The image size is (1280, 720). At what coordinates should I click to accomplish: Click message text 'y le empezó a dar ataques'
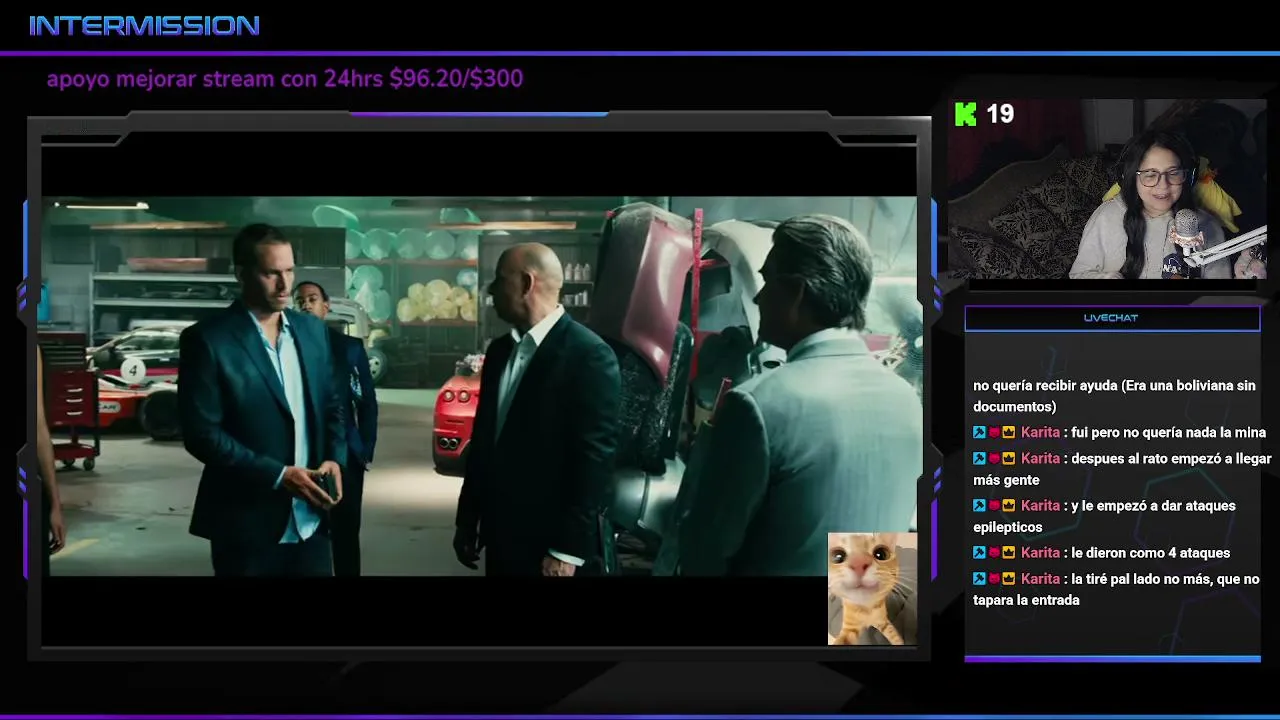pos(1153,506)
